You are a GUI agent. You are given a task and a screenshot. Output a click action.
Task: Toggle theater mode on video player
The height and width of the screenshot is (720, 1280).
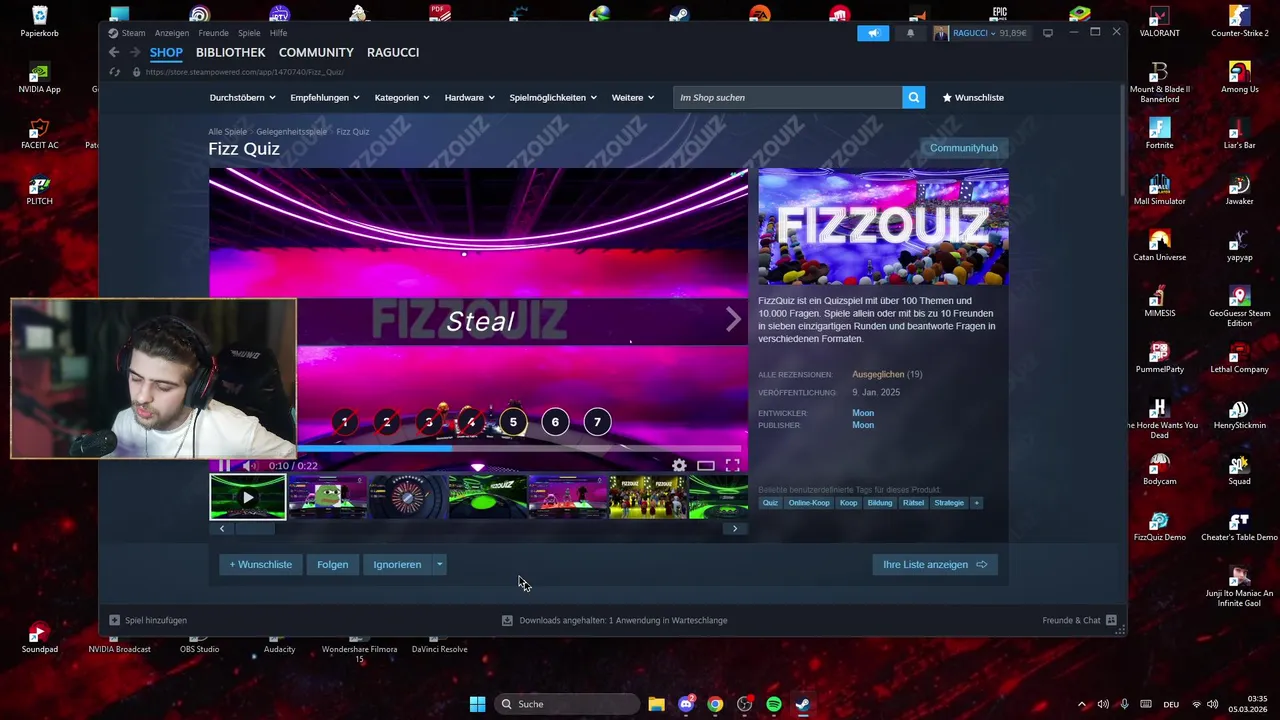coord(706,465)
